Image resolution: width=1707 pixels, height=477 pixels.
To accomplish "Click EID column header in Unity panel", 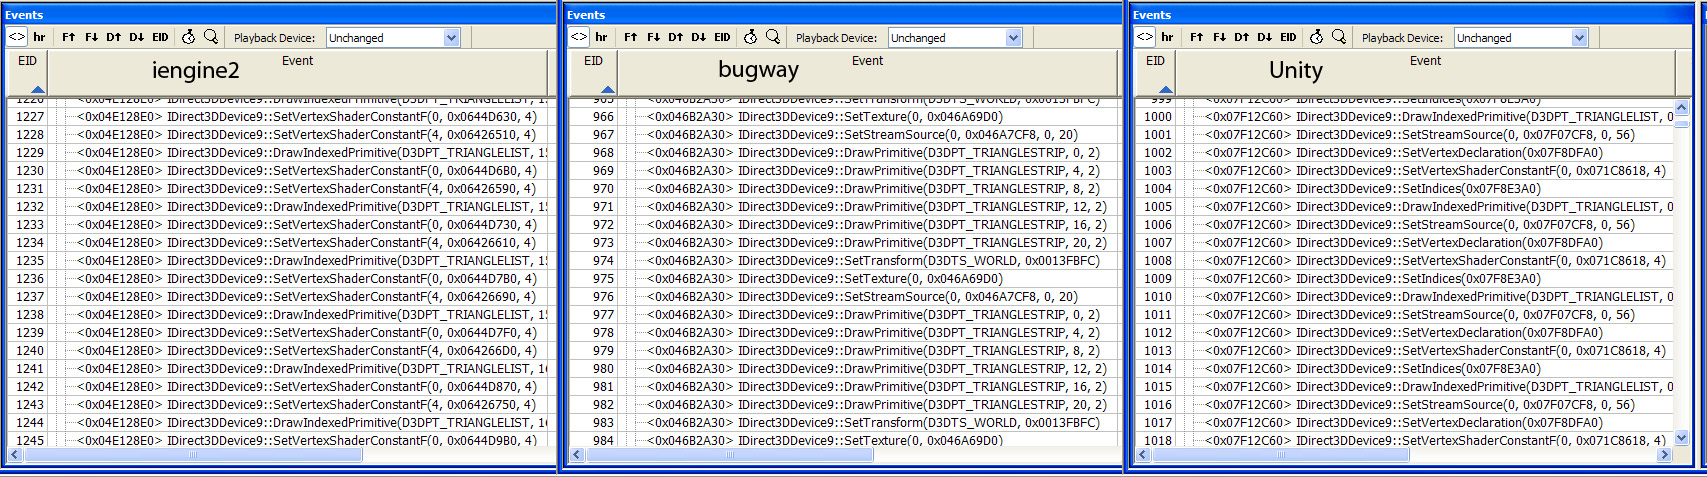I will (x=1155, y=61).
